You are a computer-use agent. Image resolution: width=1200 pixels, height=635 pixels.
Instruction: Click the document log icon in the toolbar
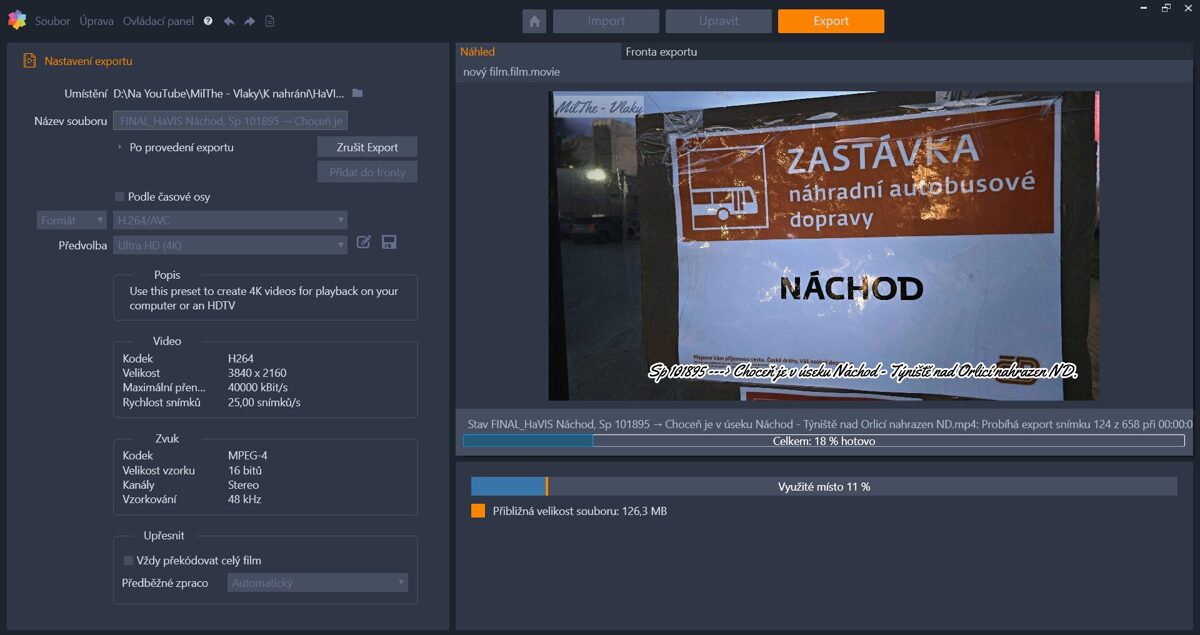(x=268, y=20)
